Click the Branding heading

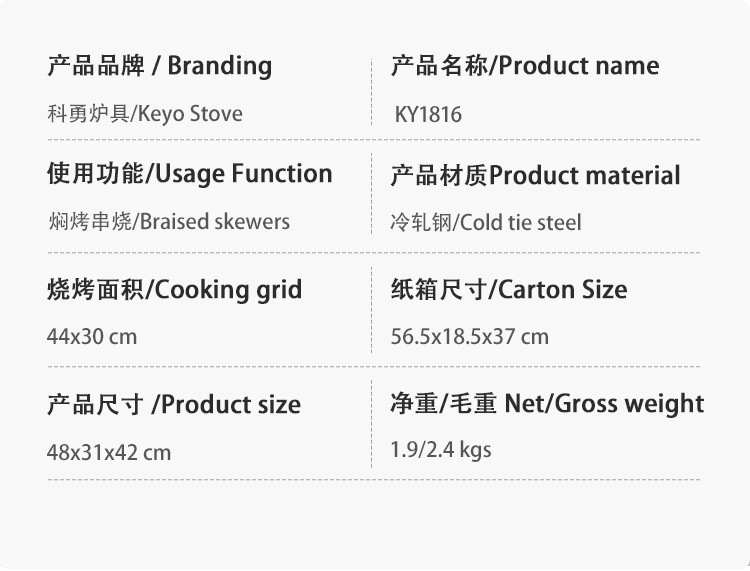[x=159, y=66]
